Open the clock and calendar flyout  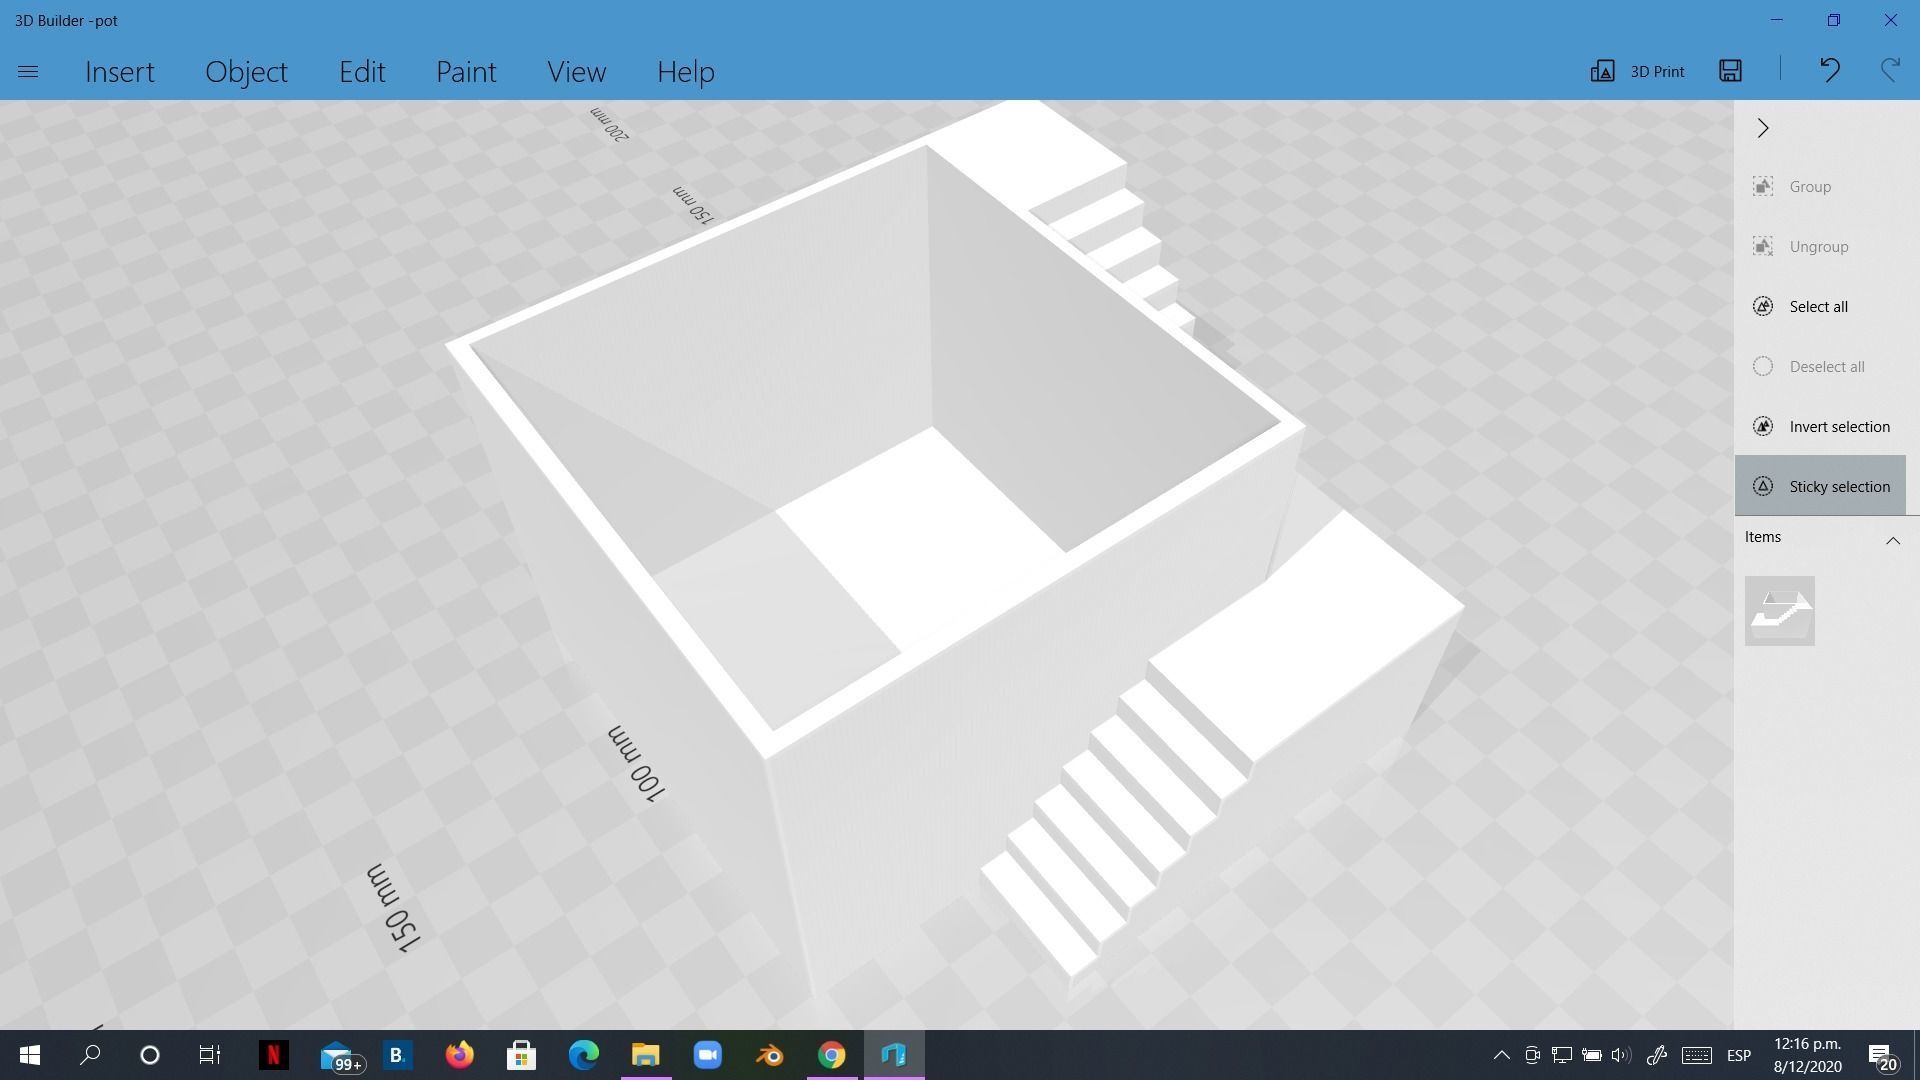pyautogui.click(x=1808, y=1055)
